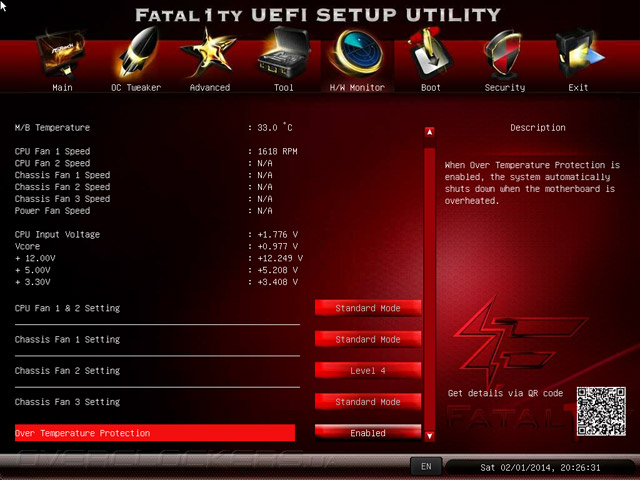Viewport: 640px width, 480px height.
Task: Select the Over Temperature Protection row
Action: coord(155,433)
